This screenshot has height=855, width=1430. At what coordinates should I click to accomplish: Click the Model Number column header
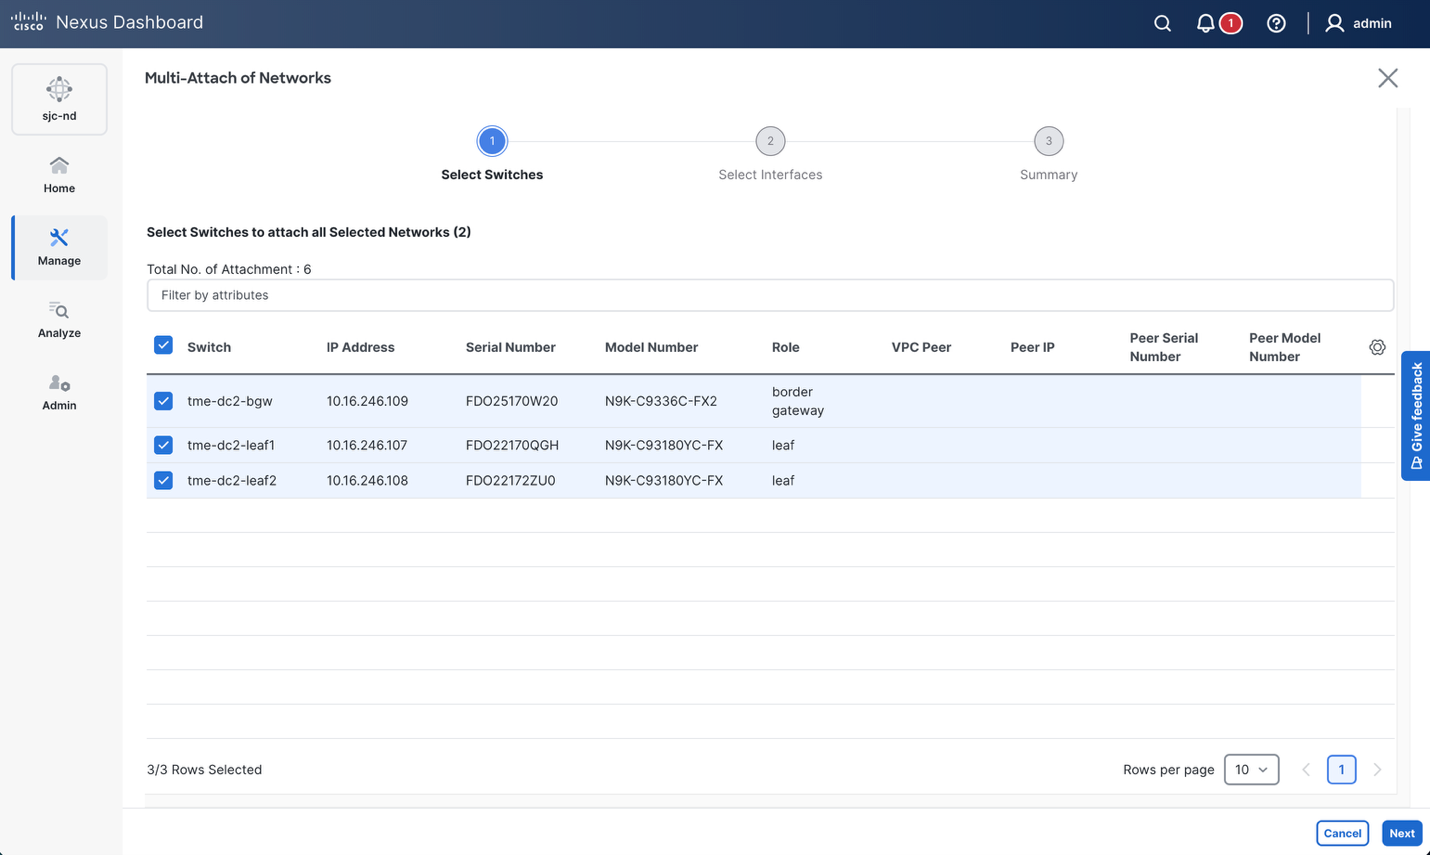point(651,347)
